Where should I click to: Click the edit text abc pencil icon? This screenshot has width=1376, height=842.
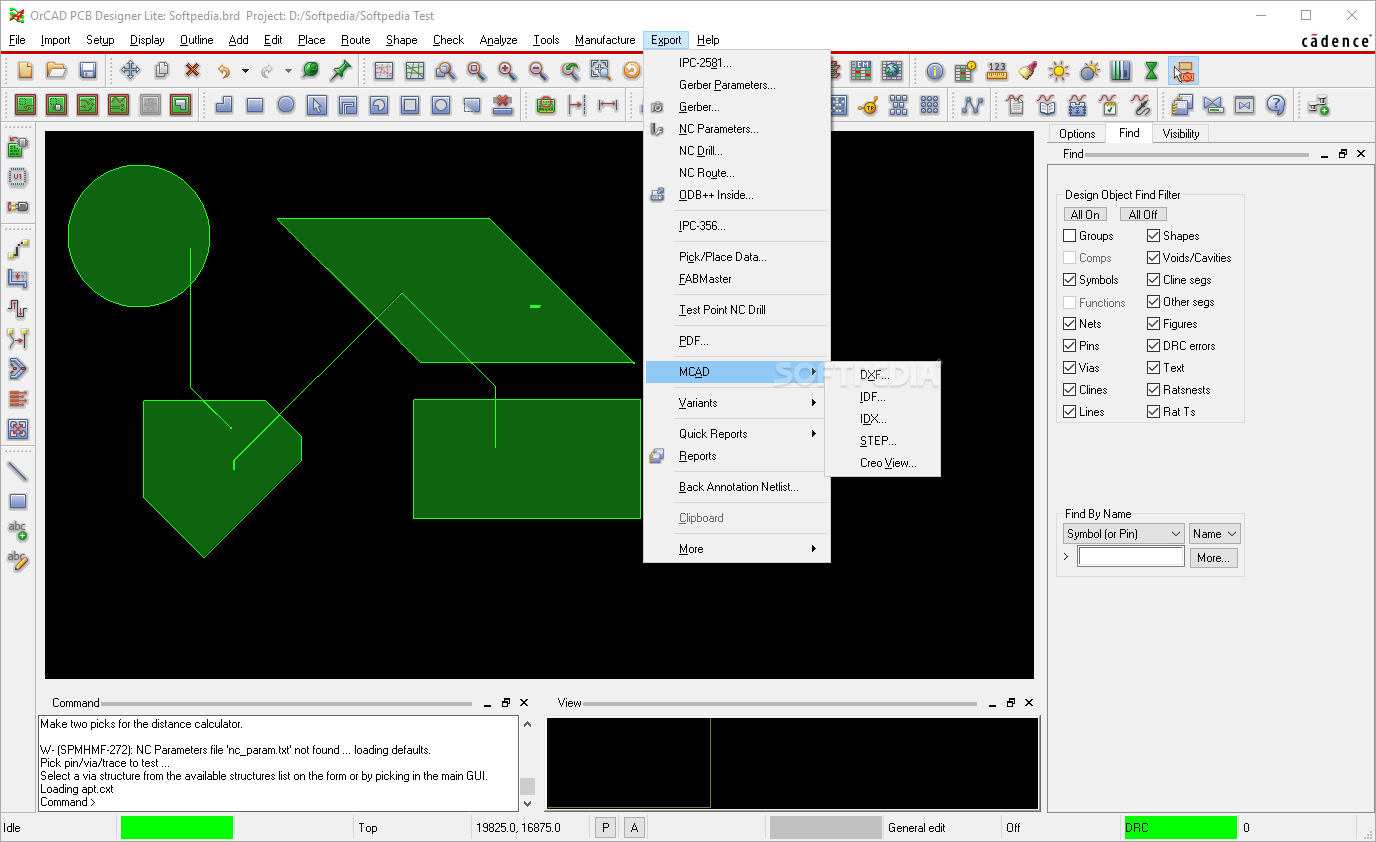[17, 561]
